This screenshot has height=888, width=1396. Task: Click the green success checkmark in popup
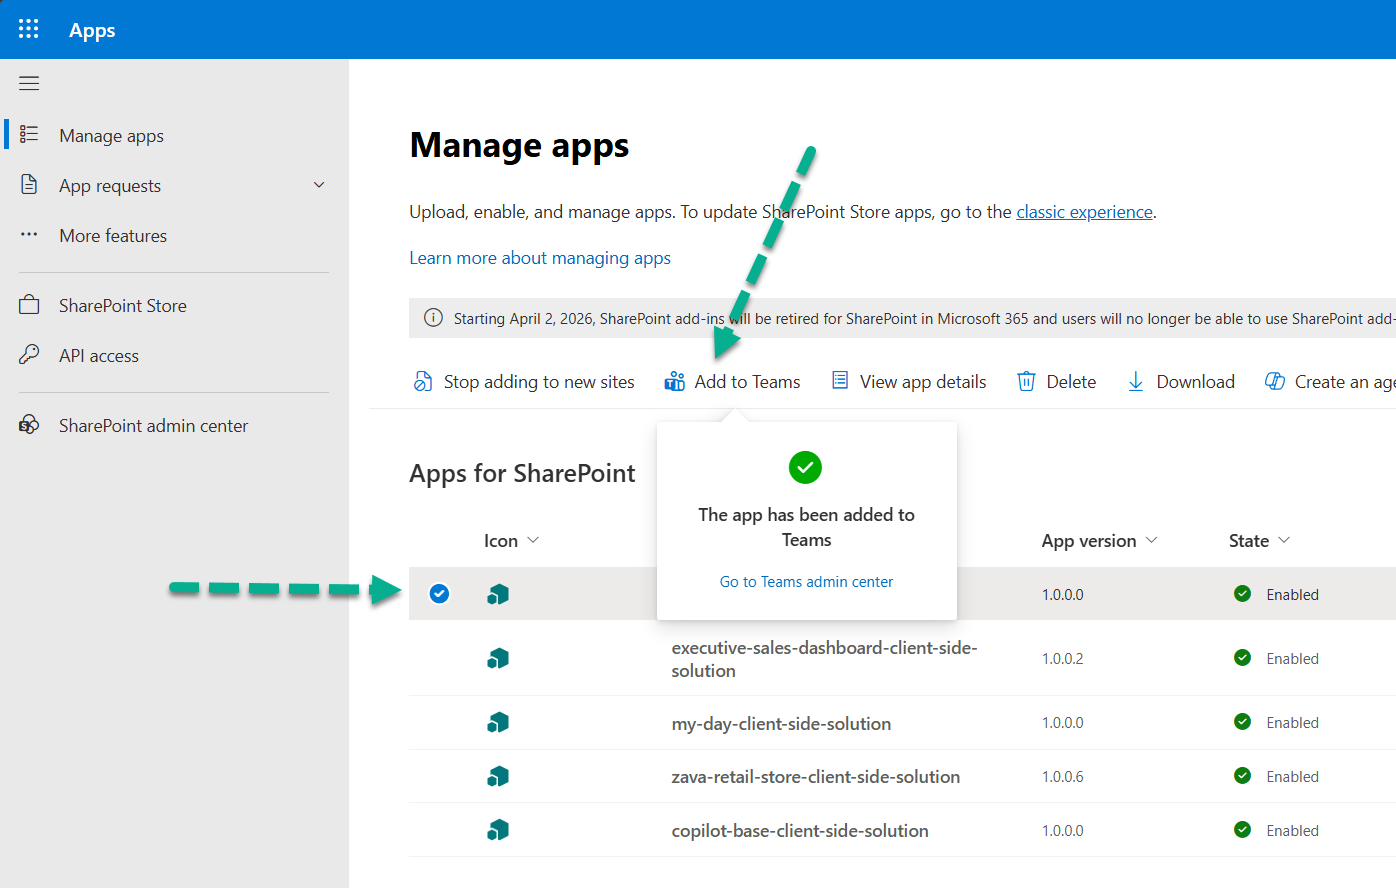805,467
